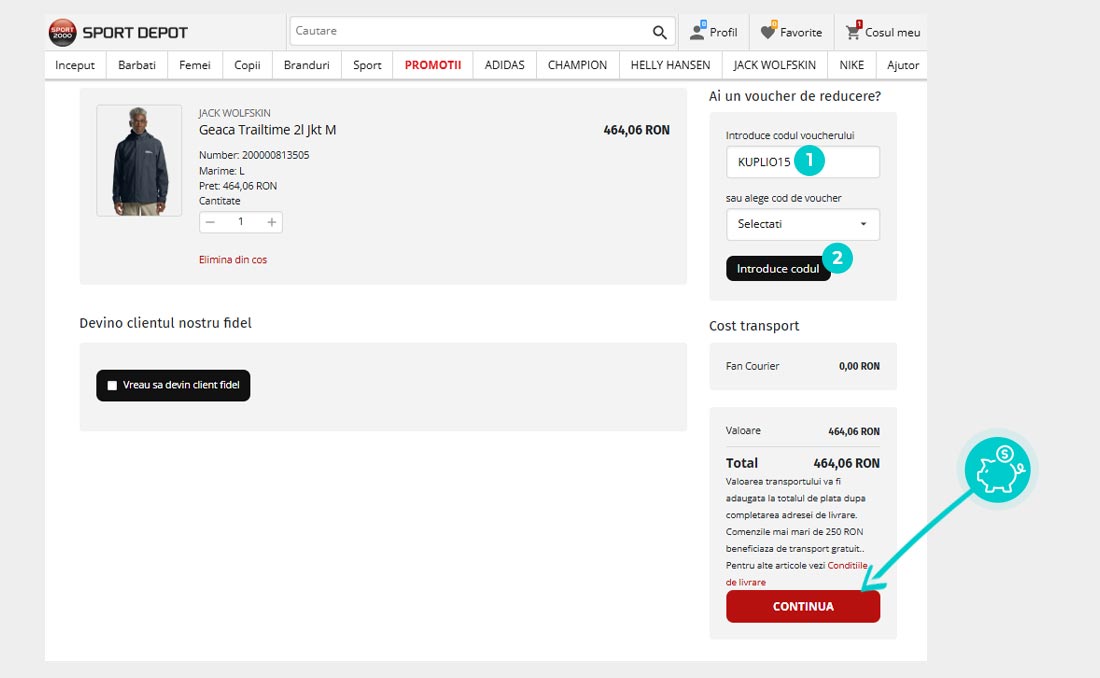Click 'Elimina din cos' link

[x=233, y=260]
